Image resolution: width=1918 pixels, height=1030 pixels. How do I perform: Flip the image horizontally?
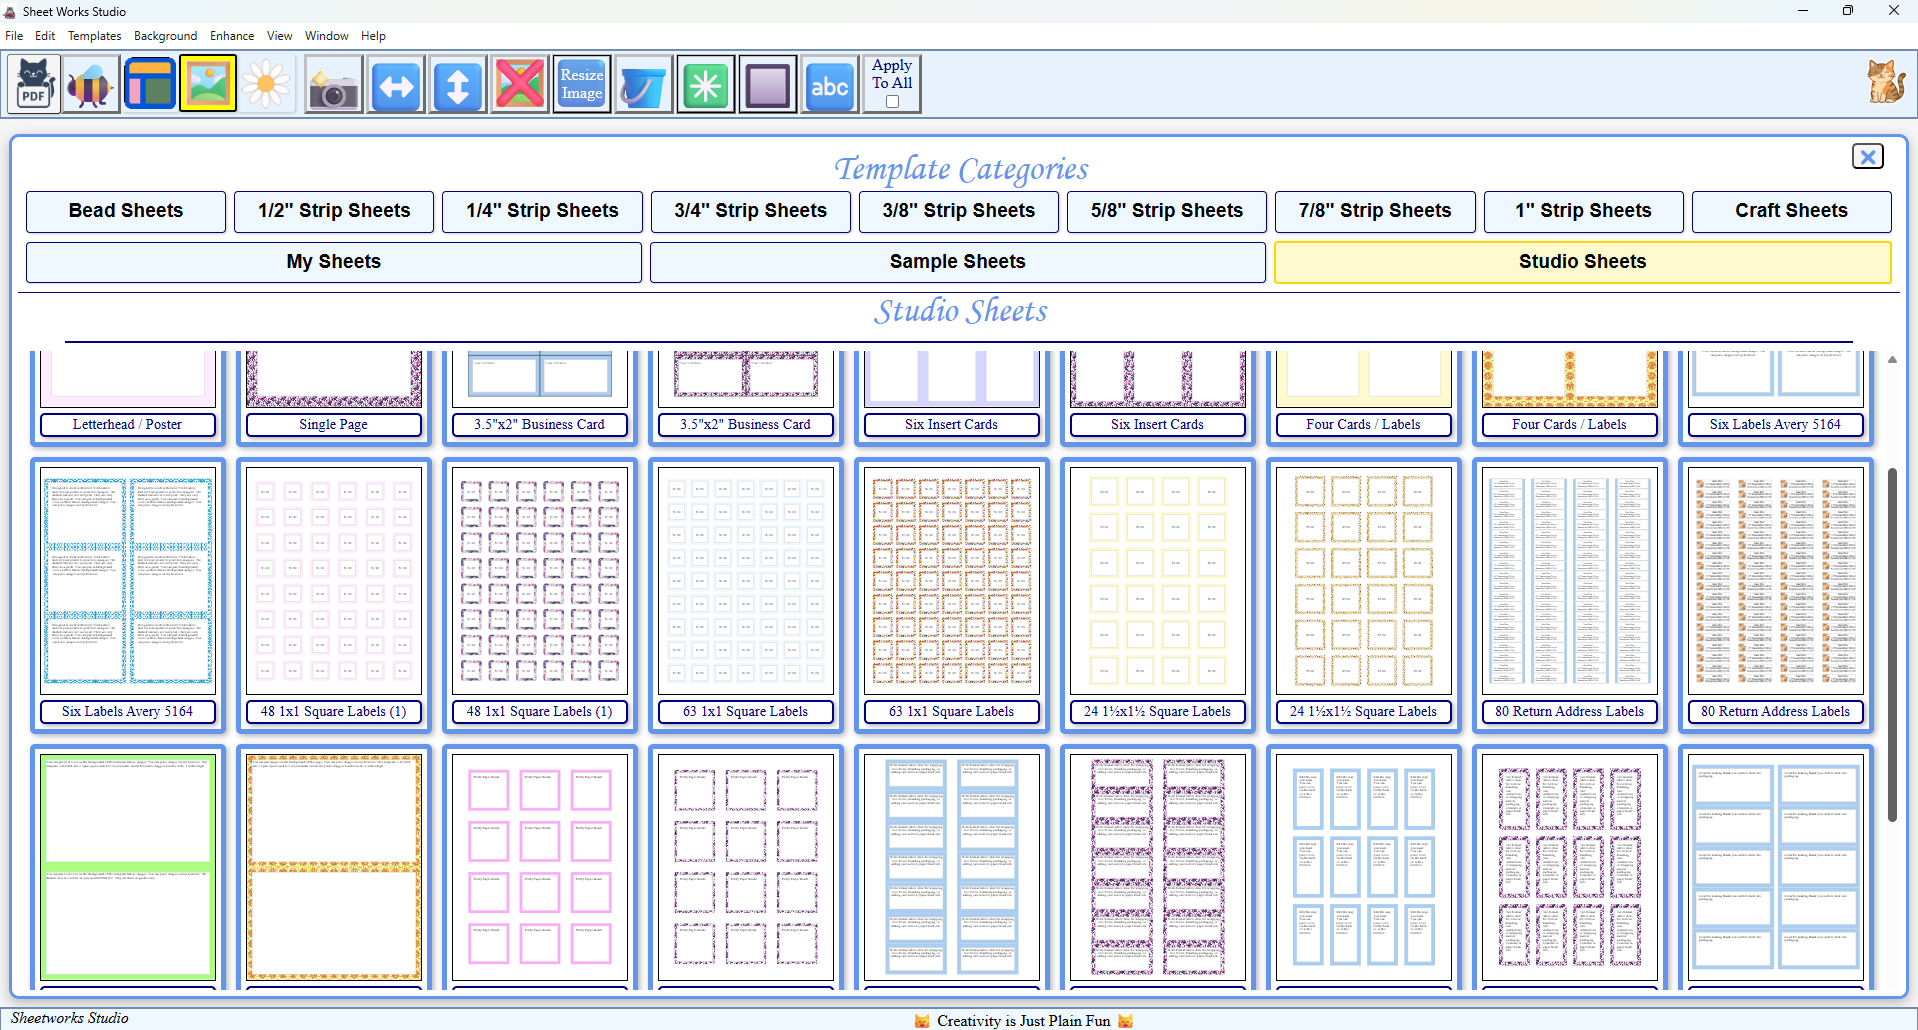point(395,84)
